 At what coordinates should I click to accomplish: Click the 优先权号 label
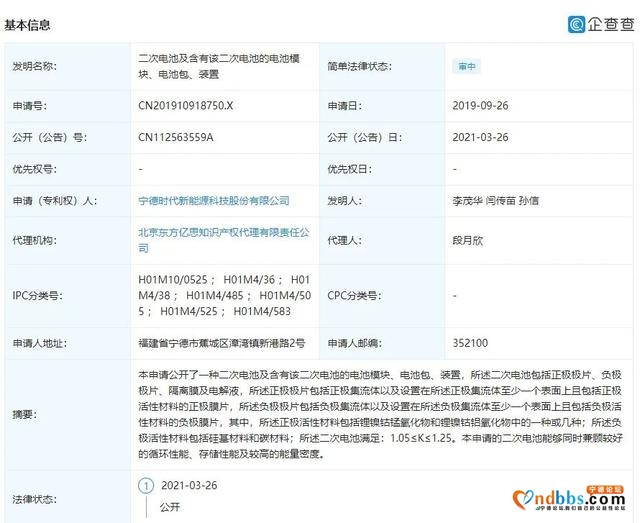click(x=35, y=169)
